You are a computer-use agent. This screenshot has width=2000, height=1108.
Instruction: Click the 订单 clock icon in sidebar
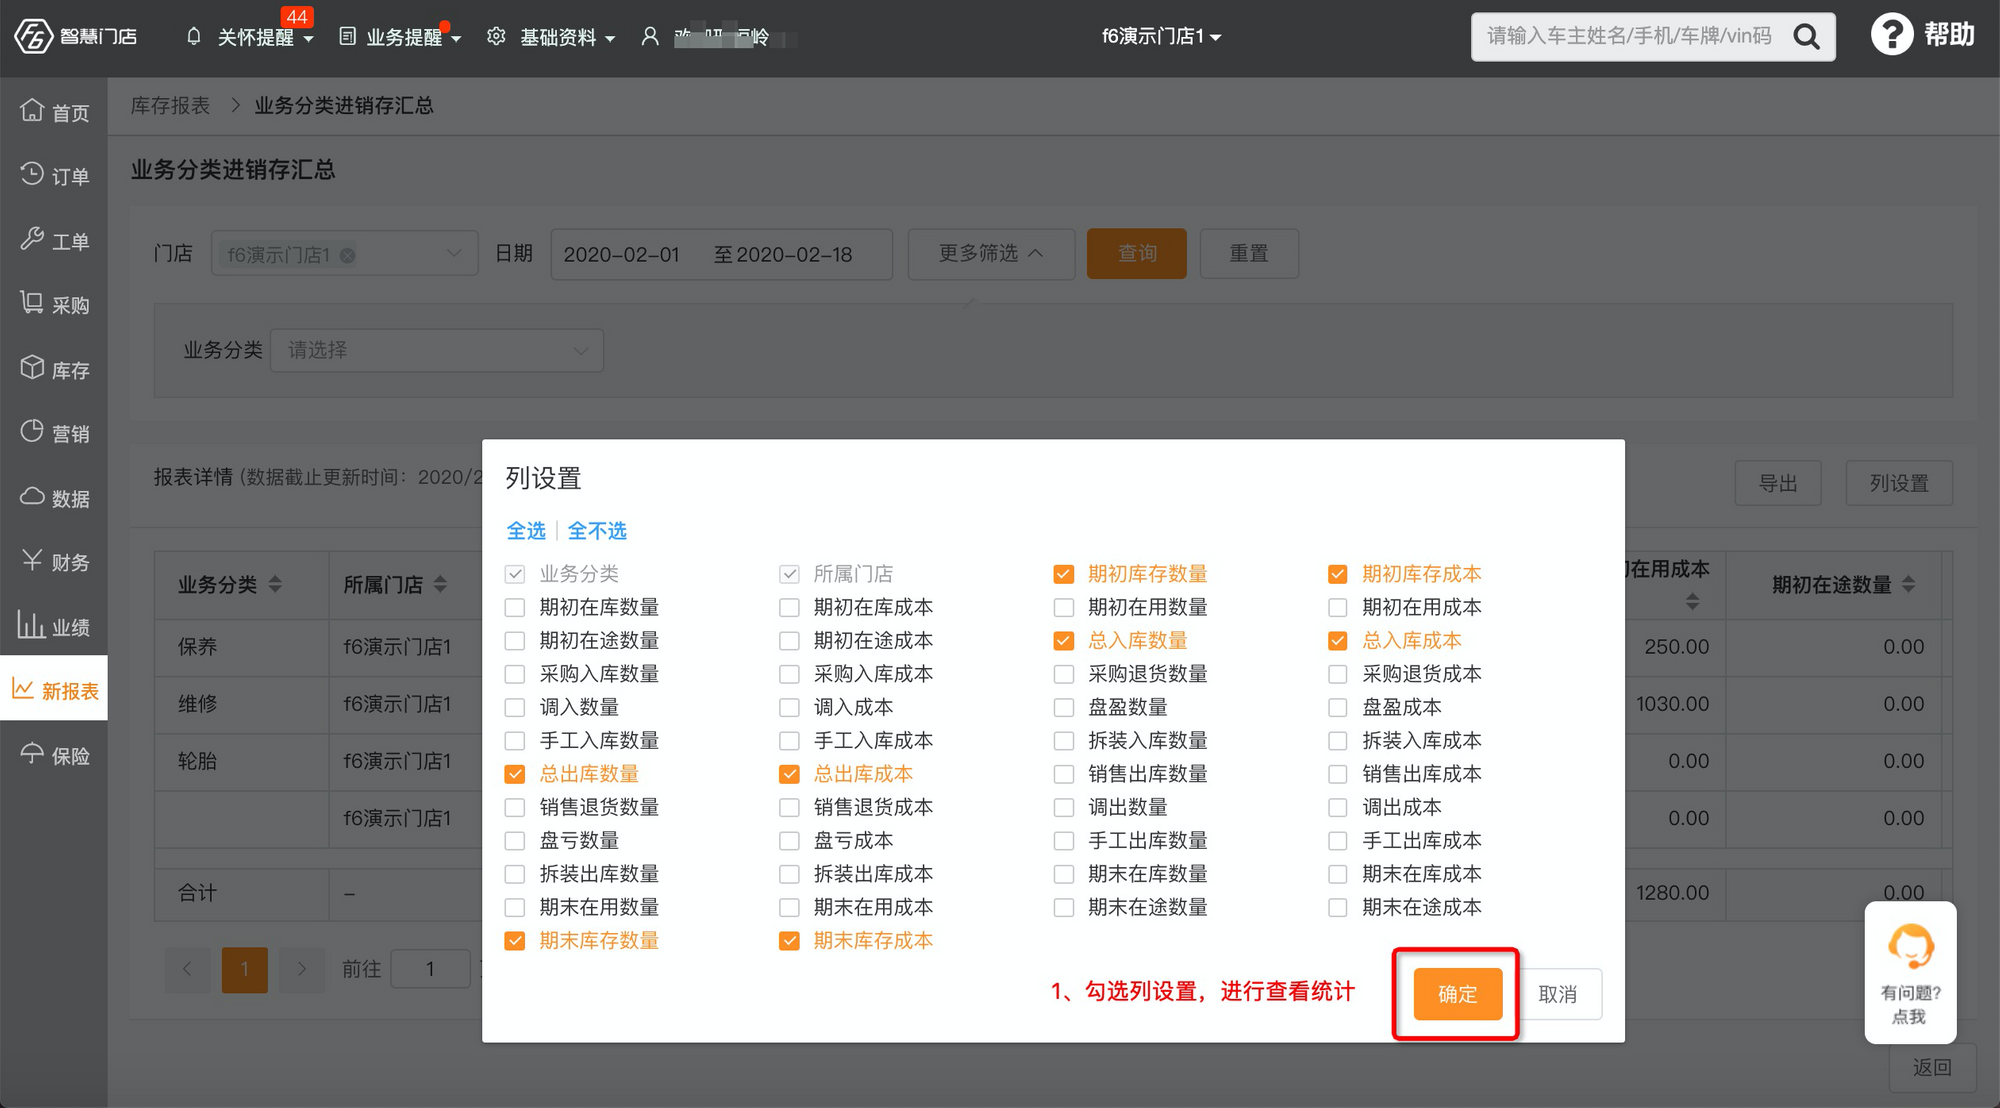[32, 174]
